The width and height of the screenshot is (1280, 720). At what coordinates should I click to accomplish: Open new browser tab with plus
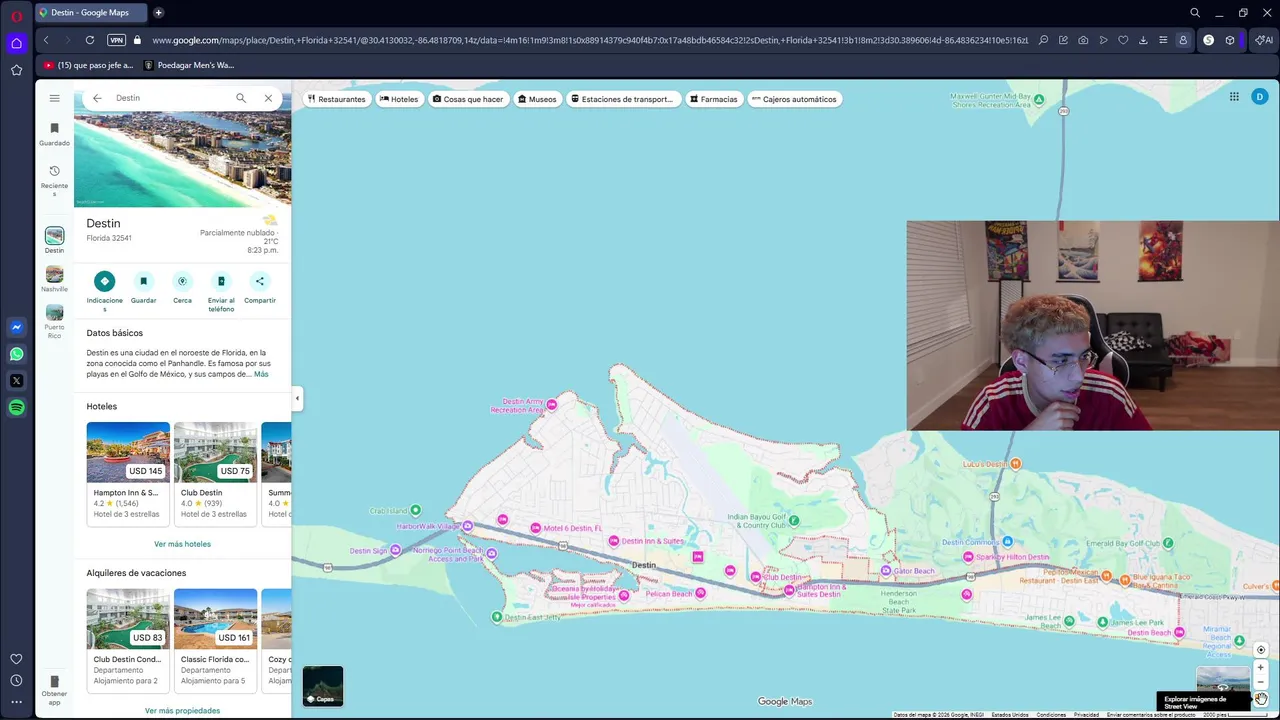pos(158,13)
